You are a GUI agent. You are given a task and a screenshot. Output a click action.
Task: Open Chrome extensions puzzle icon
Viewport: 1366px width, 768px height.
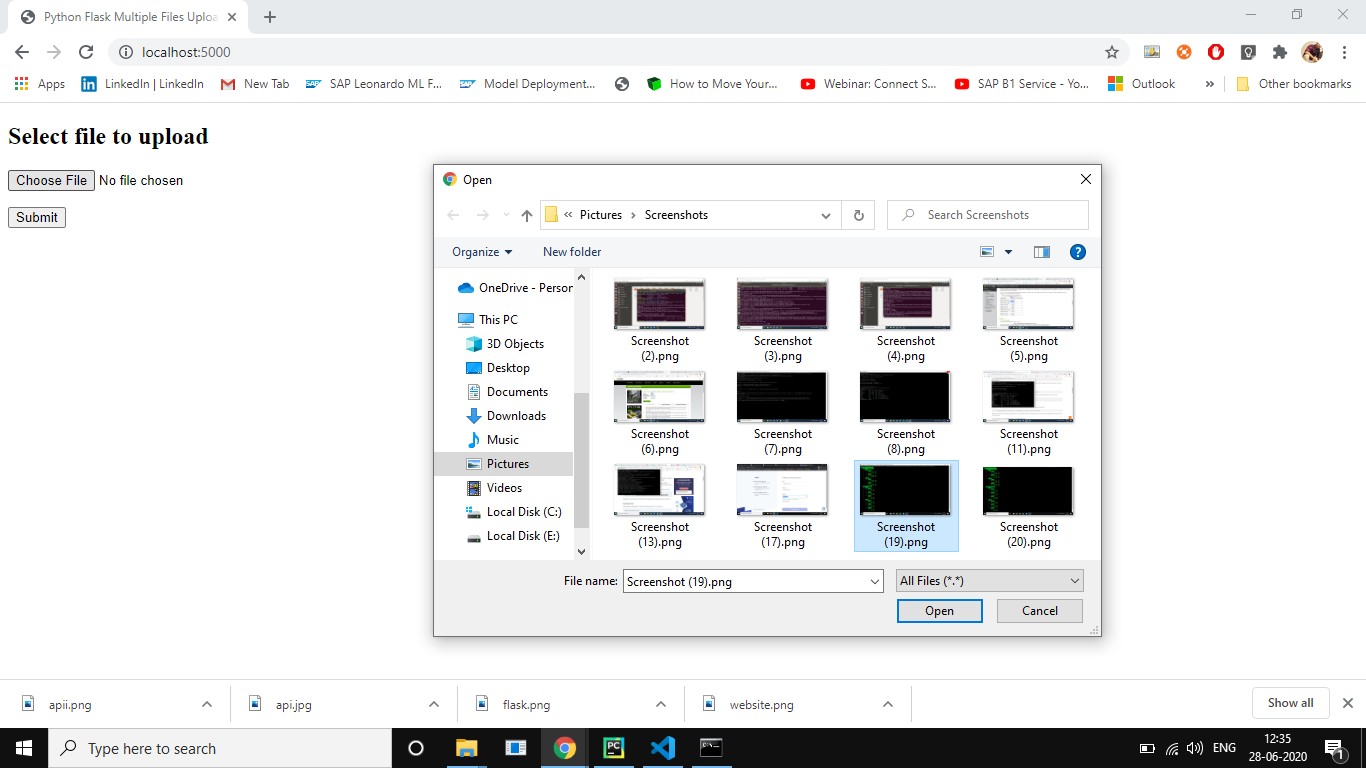pos(1280,52)
